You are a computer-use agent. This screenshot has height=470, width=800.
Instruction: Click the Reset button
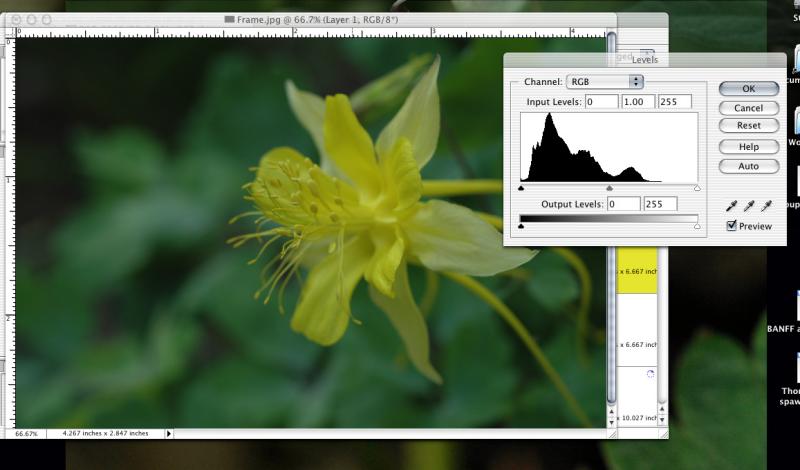pos(748,126)
